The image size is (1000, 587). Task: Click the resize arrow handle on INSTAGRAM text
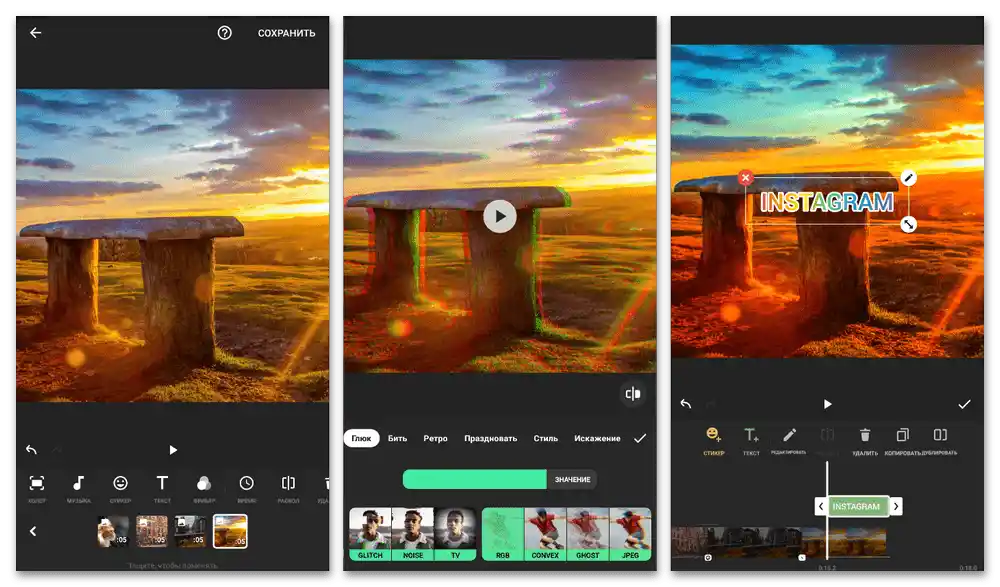[x=909, y=224]
